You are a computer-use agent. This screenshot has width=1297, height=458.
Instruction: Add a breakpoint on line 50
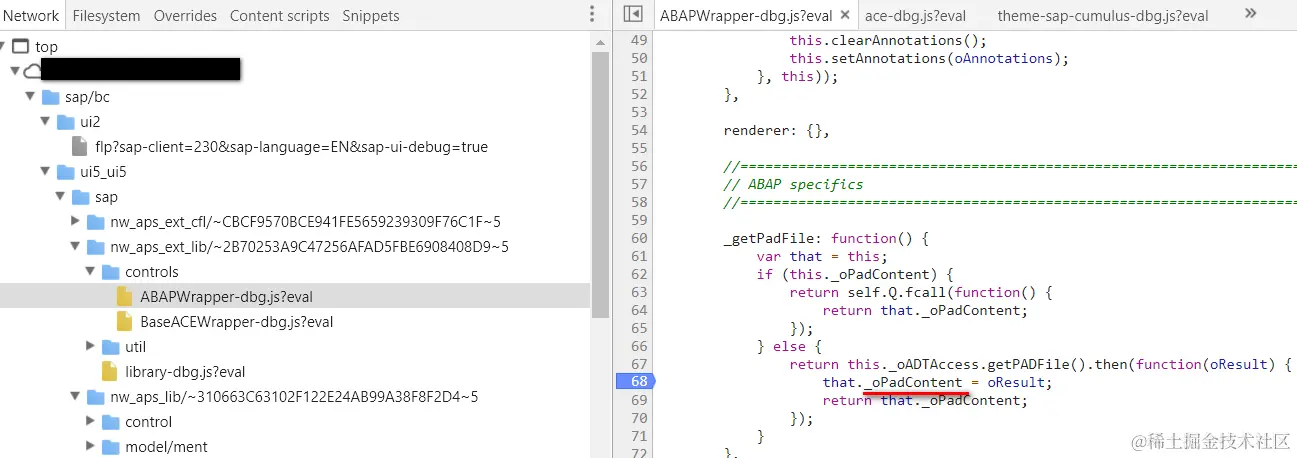click(639, 58)
